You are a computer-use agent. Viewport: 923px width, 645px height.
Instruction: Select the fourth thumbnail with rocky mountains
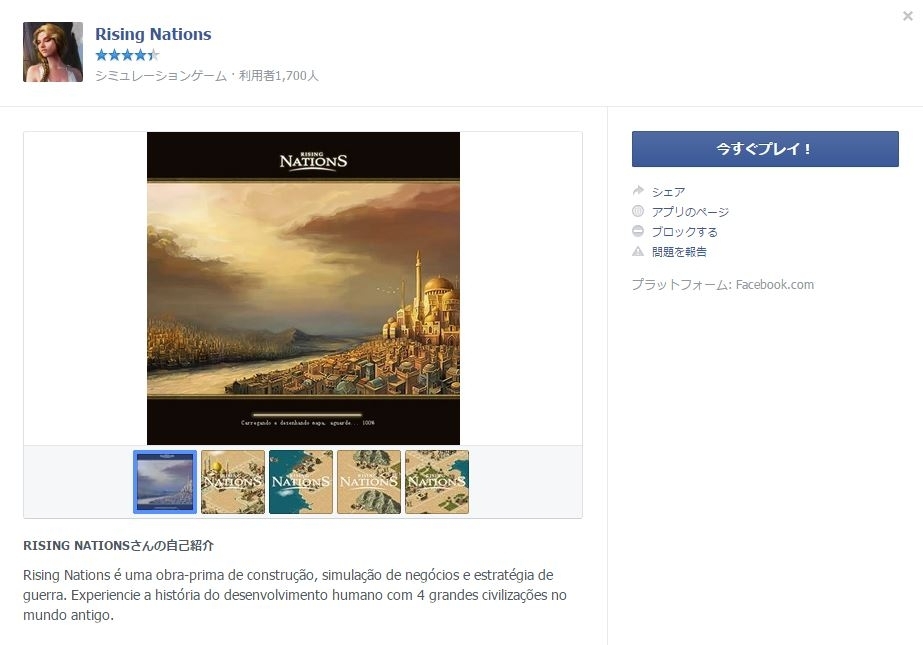[x=369, y=482]
